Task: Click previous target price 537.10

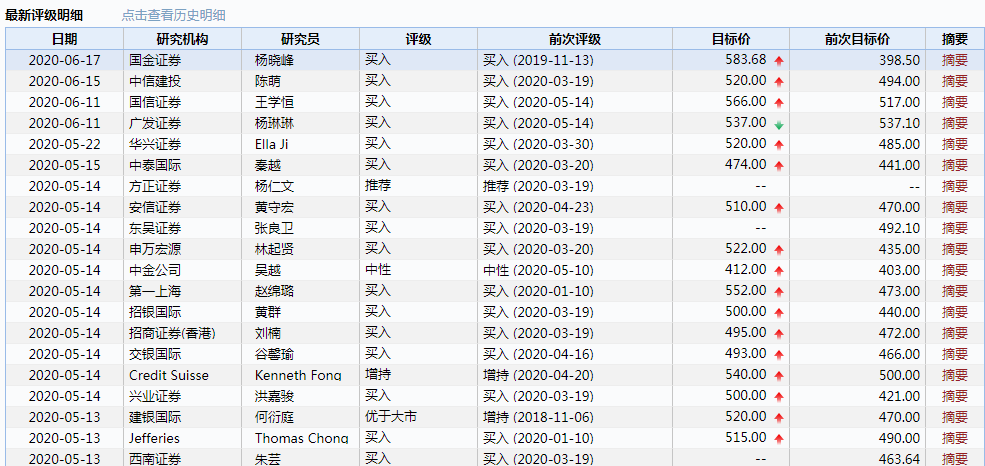Action: 900,123
